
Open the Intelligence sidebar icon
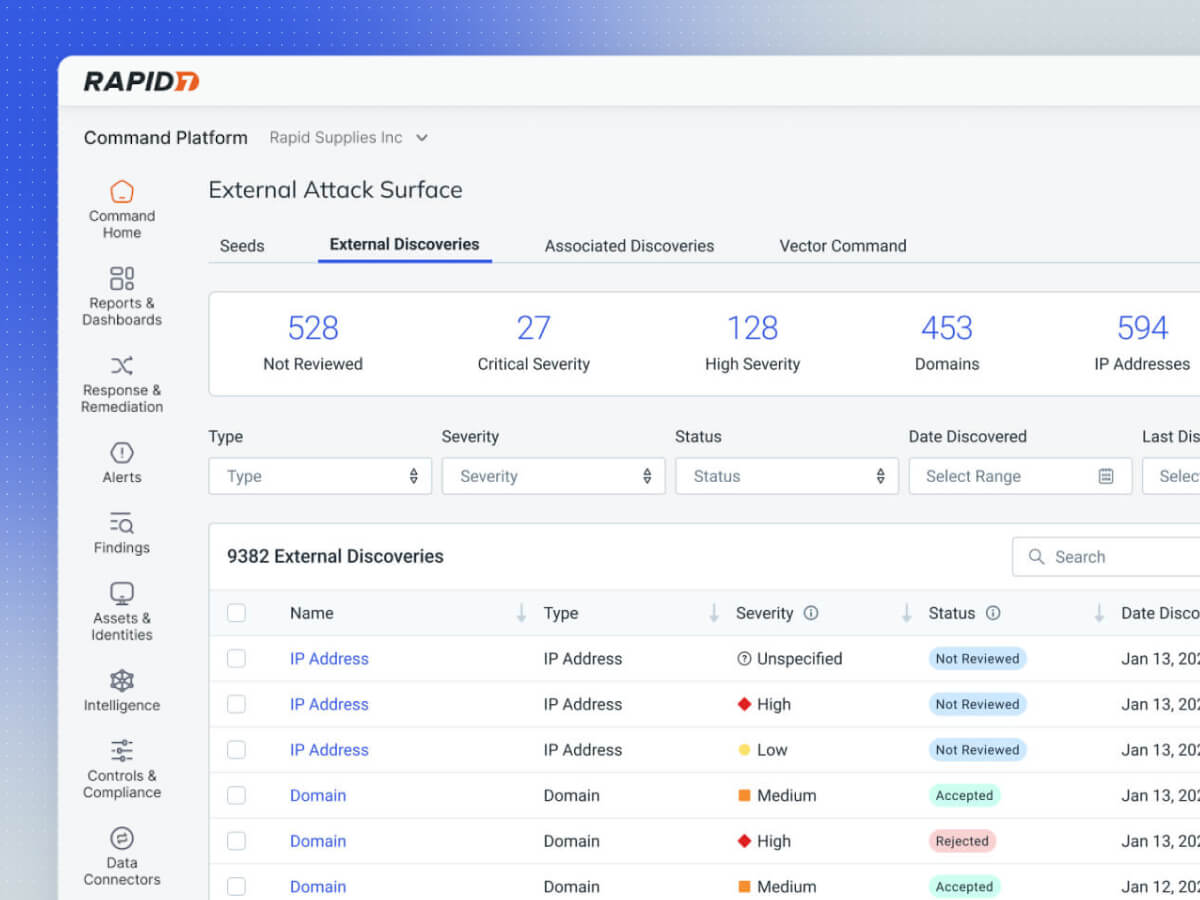click(122, 681)
